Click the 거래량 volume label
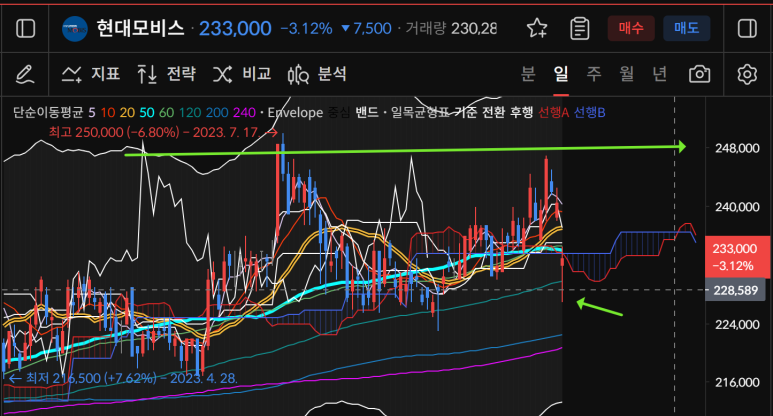The width and height of the screenshot is (773, 416). click(425, 29)
